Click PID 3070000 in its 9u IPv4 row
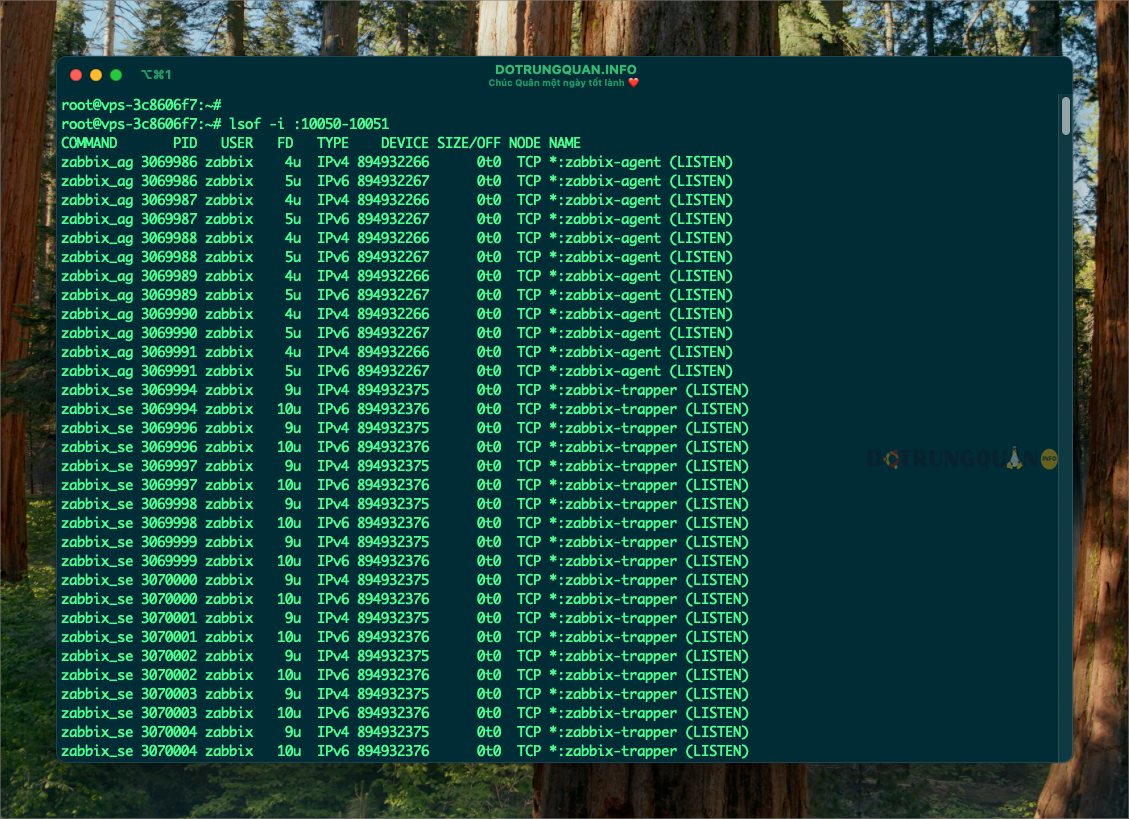 [169, 581]
